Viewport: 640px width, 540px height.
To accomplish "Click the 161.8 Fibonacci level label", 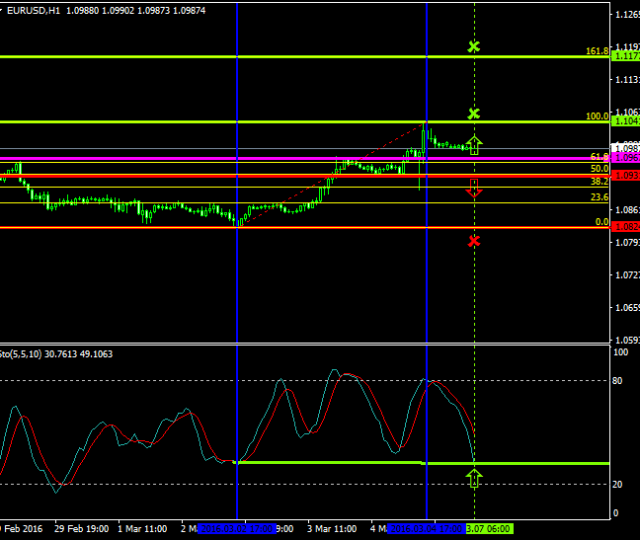I will tap(598, 50).
